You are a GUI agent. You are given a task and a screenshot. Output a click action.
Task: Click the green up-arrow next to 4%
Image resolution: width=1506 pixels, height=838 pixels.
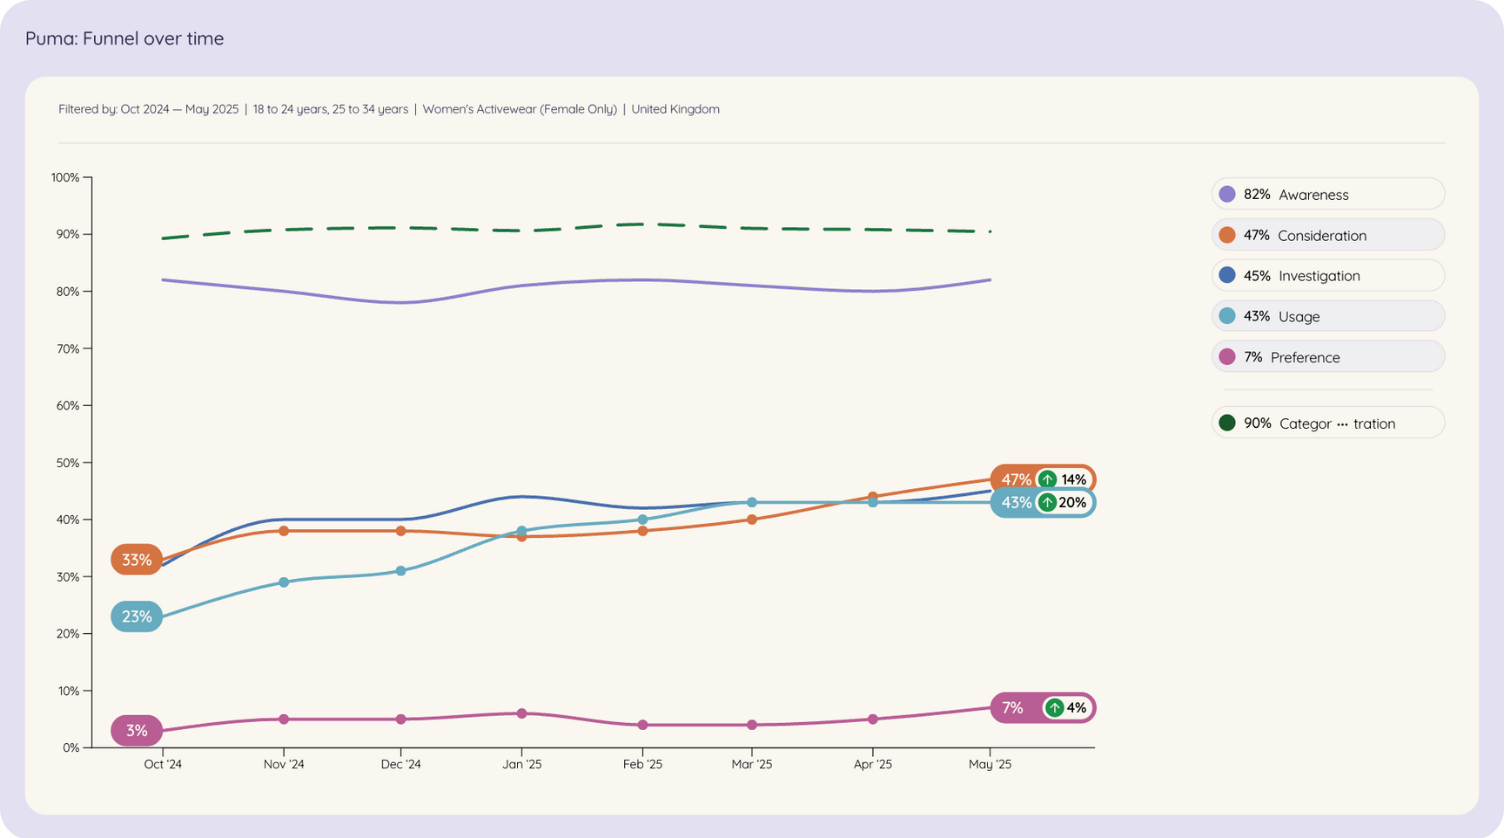pos(1054,708)
